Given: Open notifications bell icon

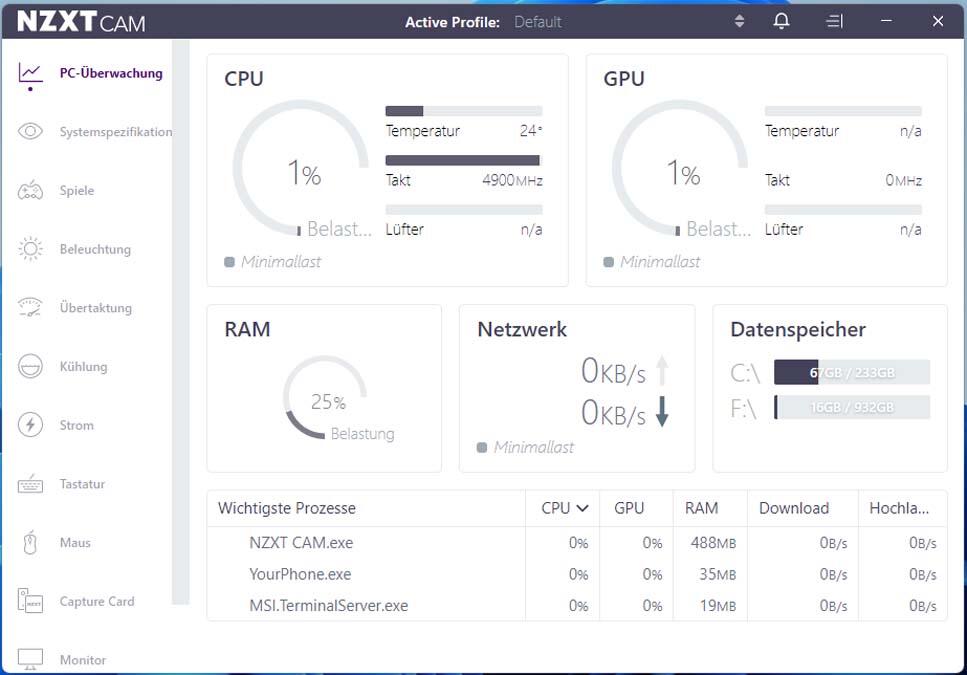Looking at the screenshot, I should tap(781, 22).
